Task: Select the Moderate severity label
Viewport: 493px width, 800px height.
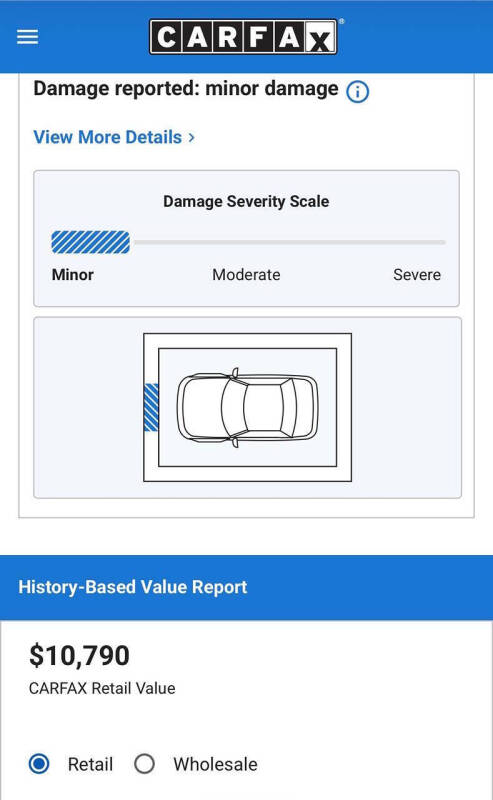Action: pyautogui.click(x=246, y=275)
